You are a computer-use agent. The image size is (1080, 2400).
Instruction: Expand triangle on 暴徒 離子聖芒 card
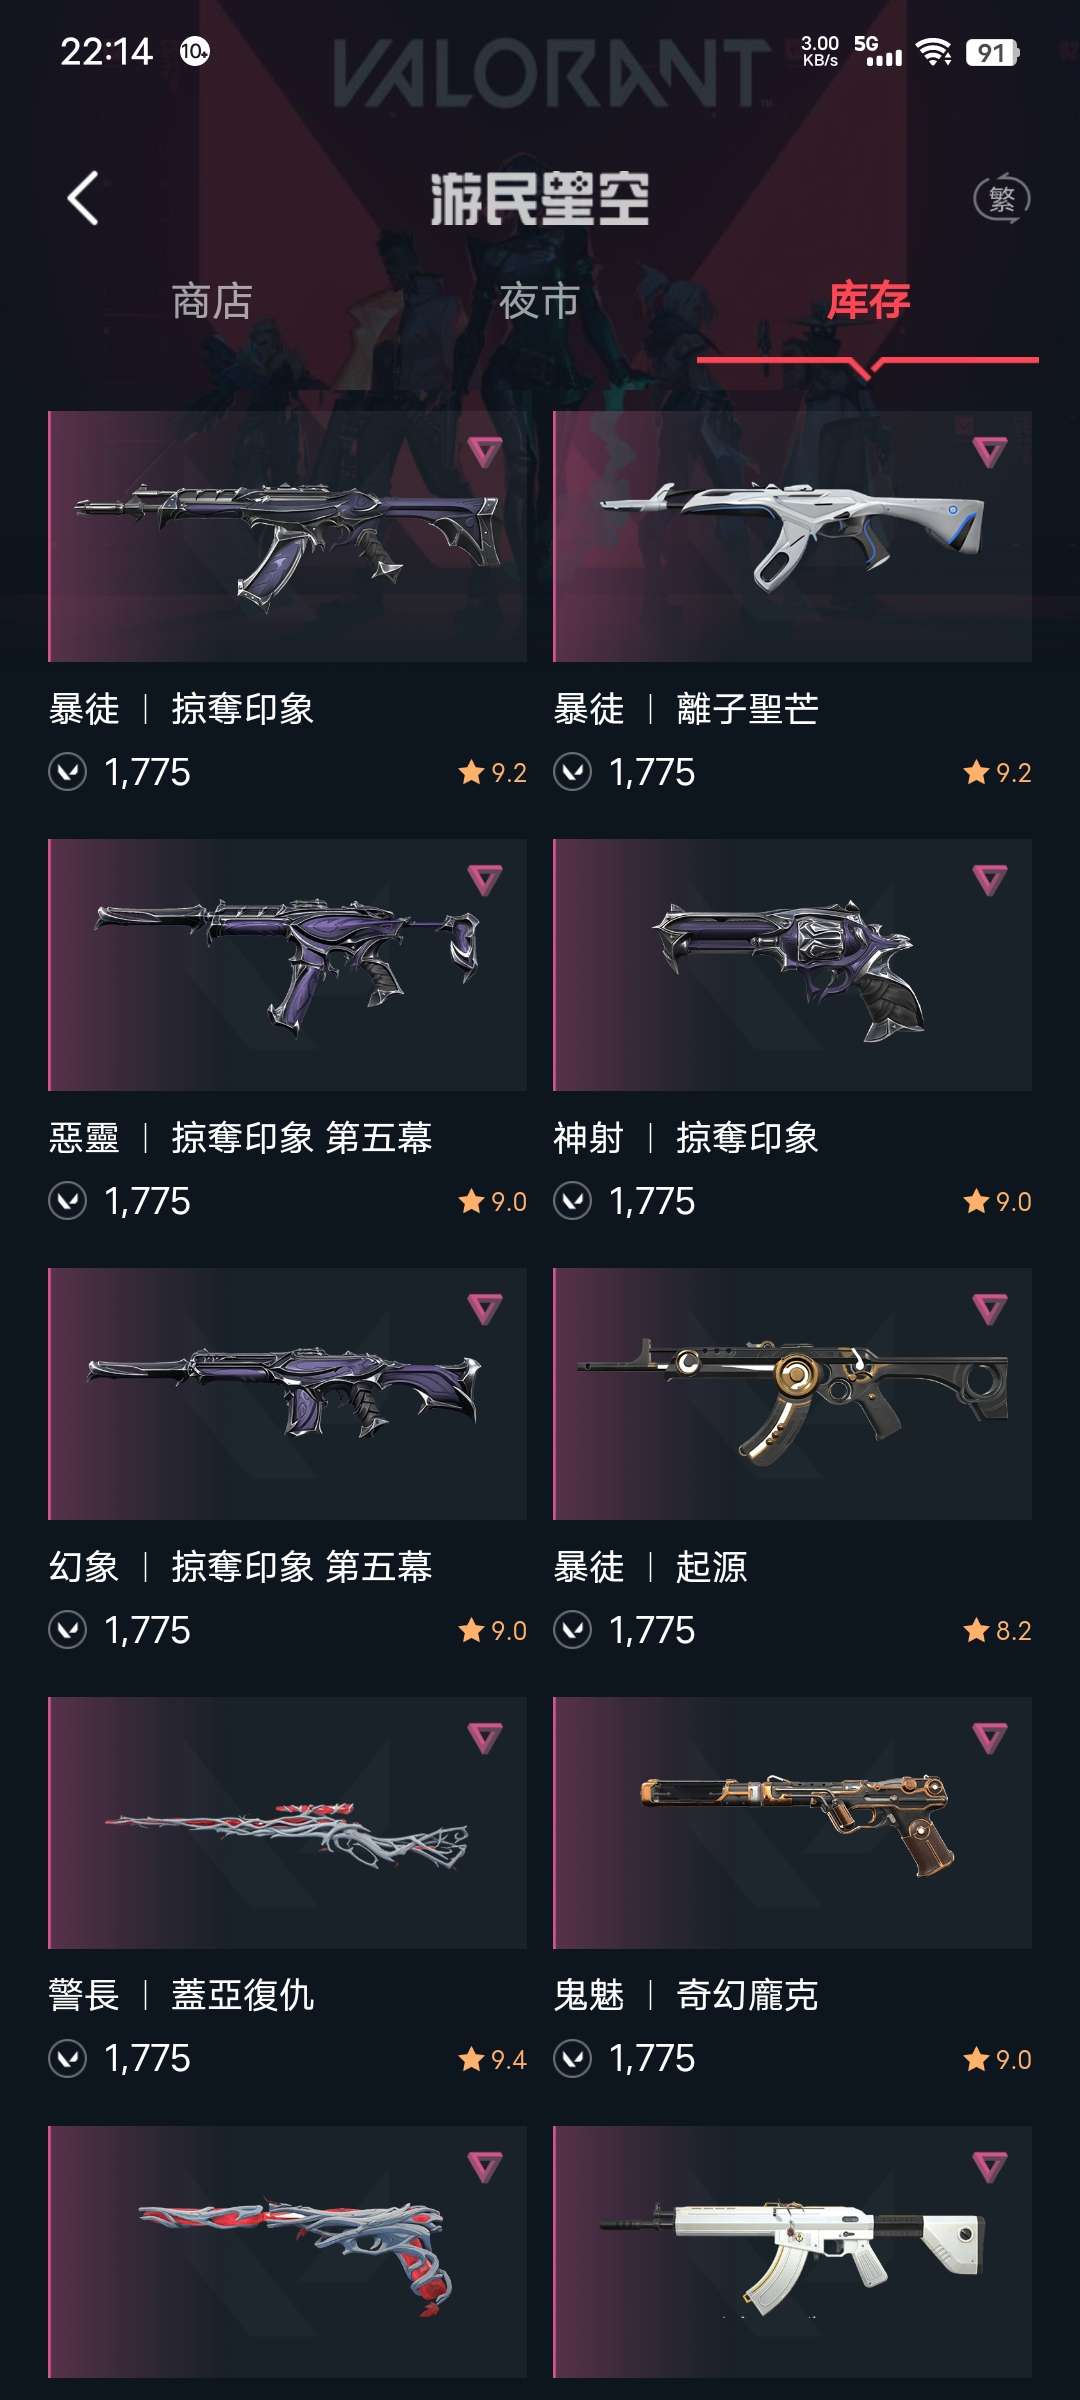tap(990, 452)
